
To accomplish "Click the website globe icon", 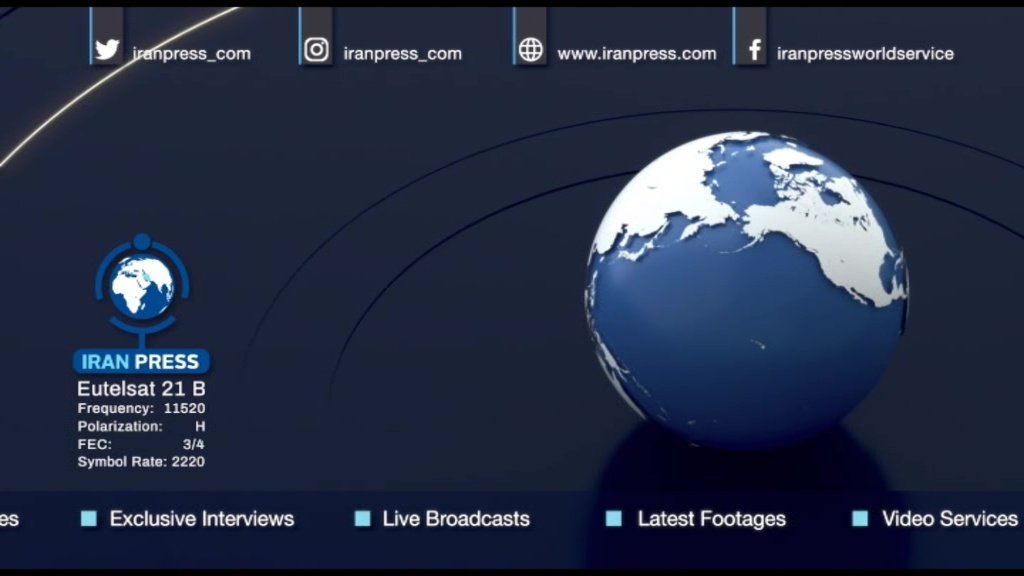I will coord(531,50).
